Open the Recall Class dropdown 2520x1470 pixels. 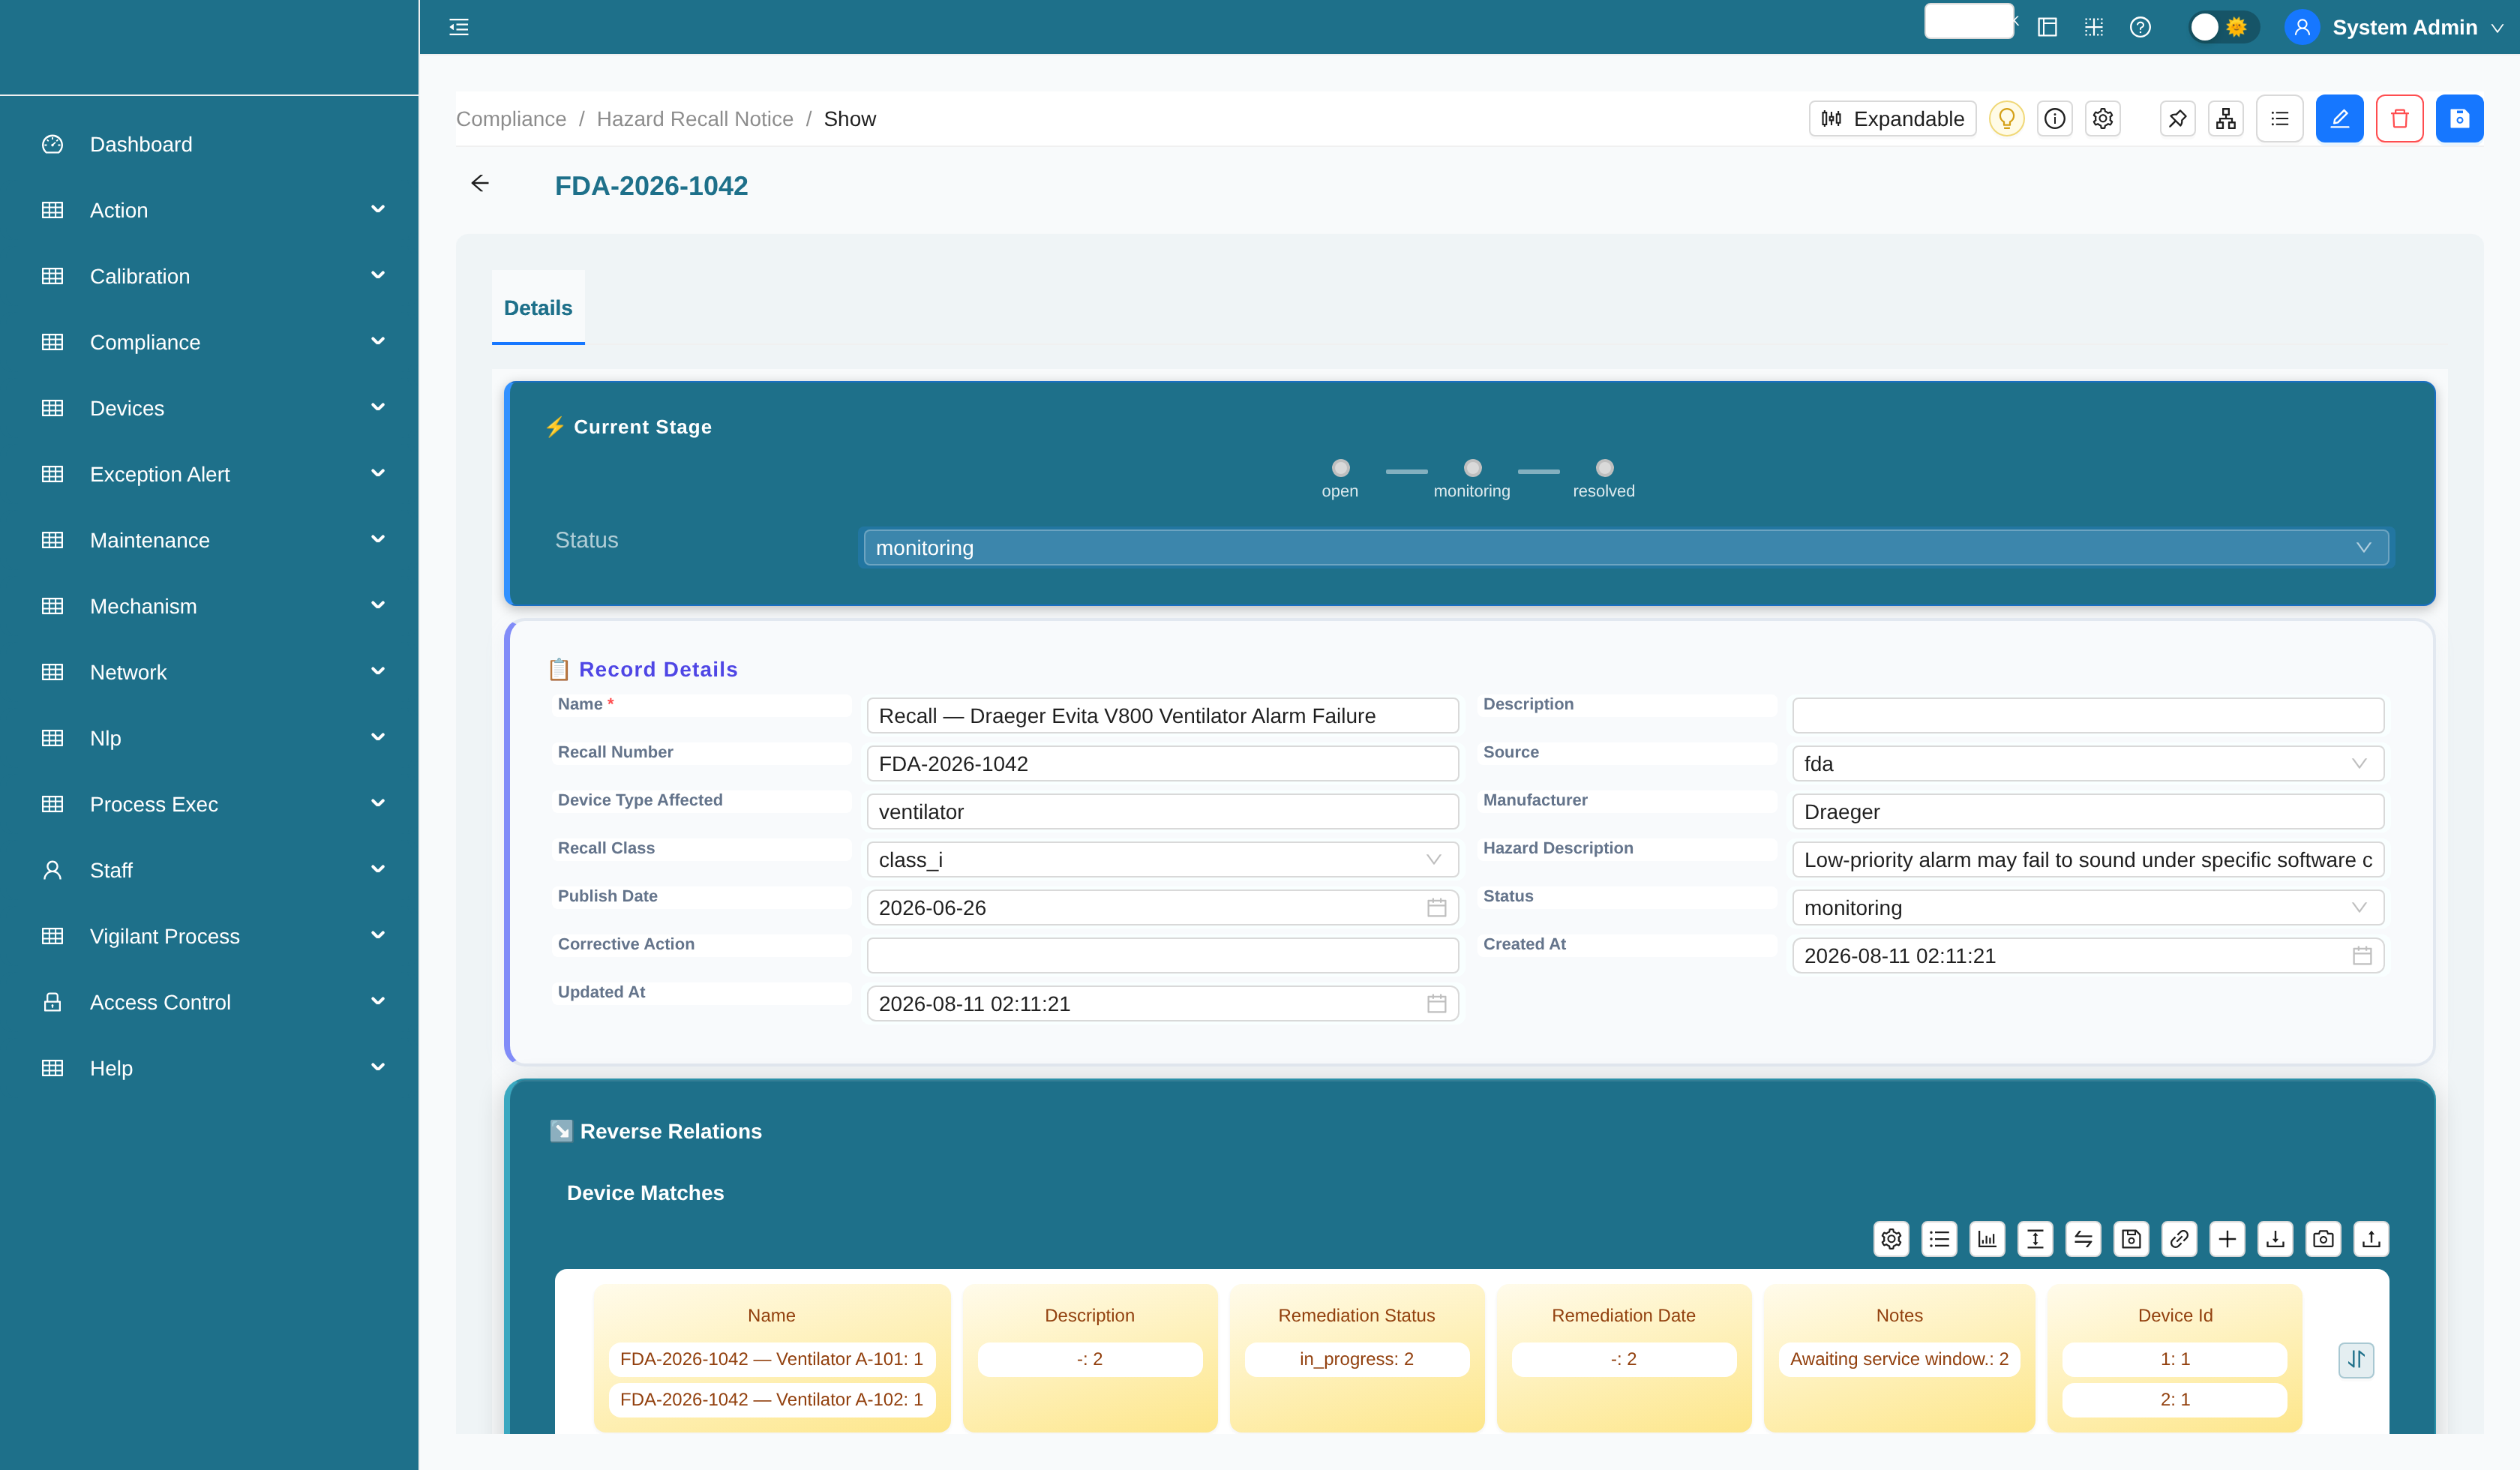(x=1162, y=860)
